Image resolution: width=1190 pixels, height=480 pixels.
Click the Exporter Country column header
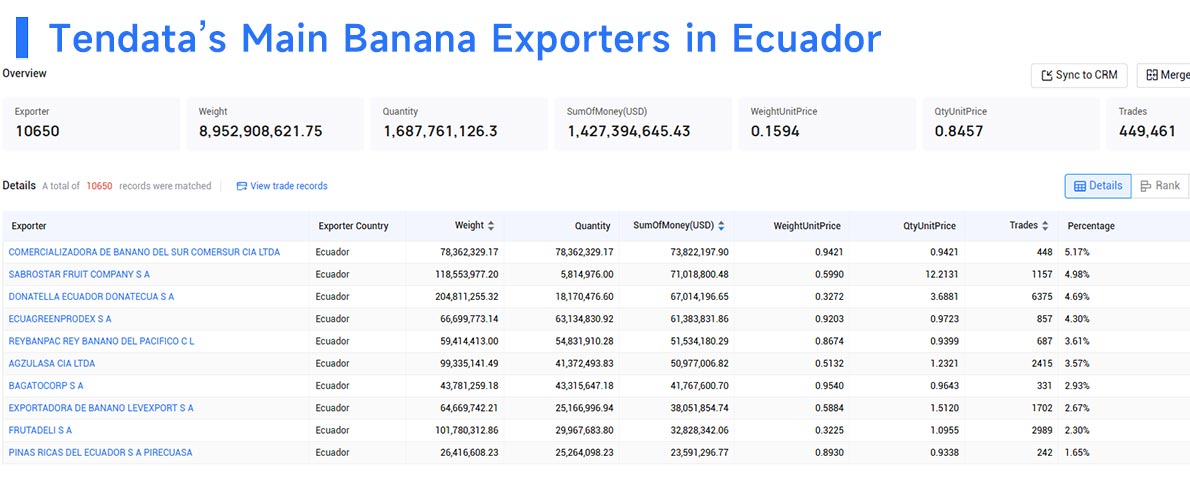353,226
